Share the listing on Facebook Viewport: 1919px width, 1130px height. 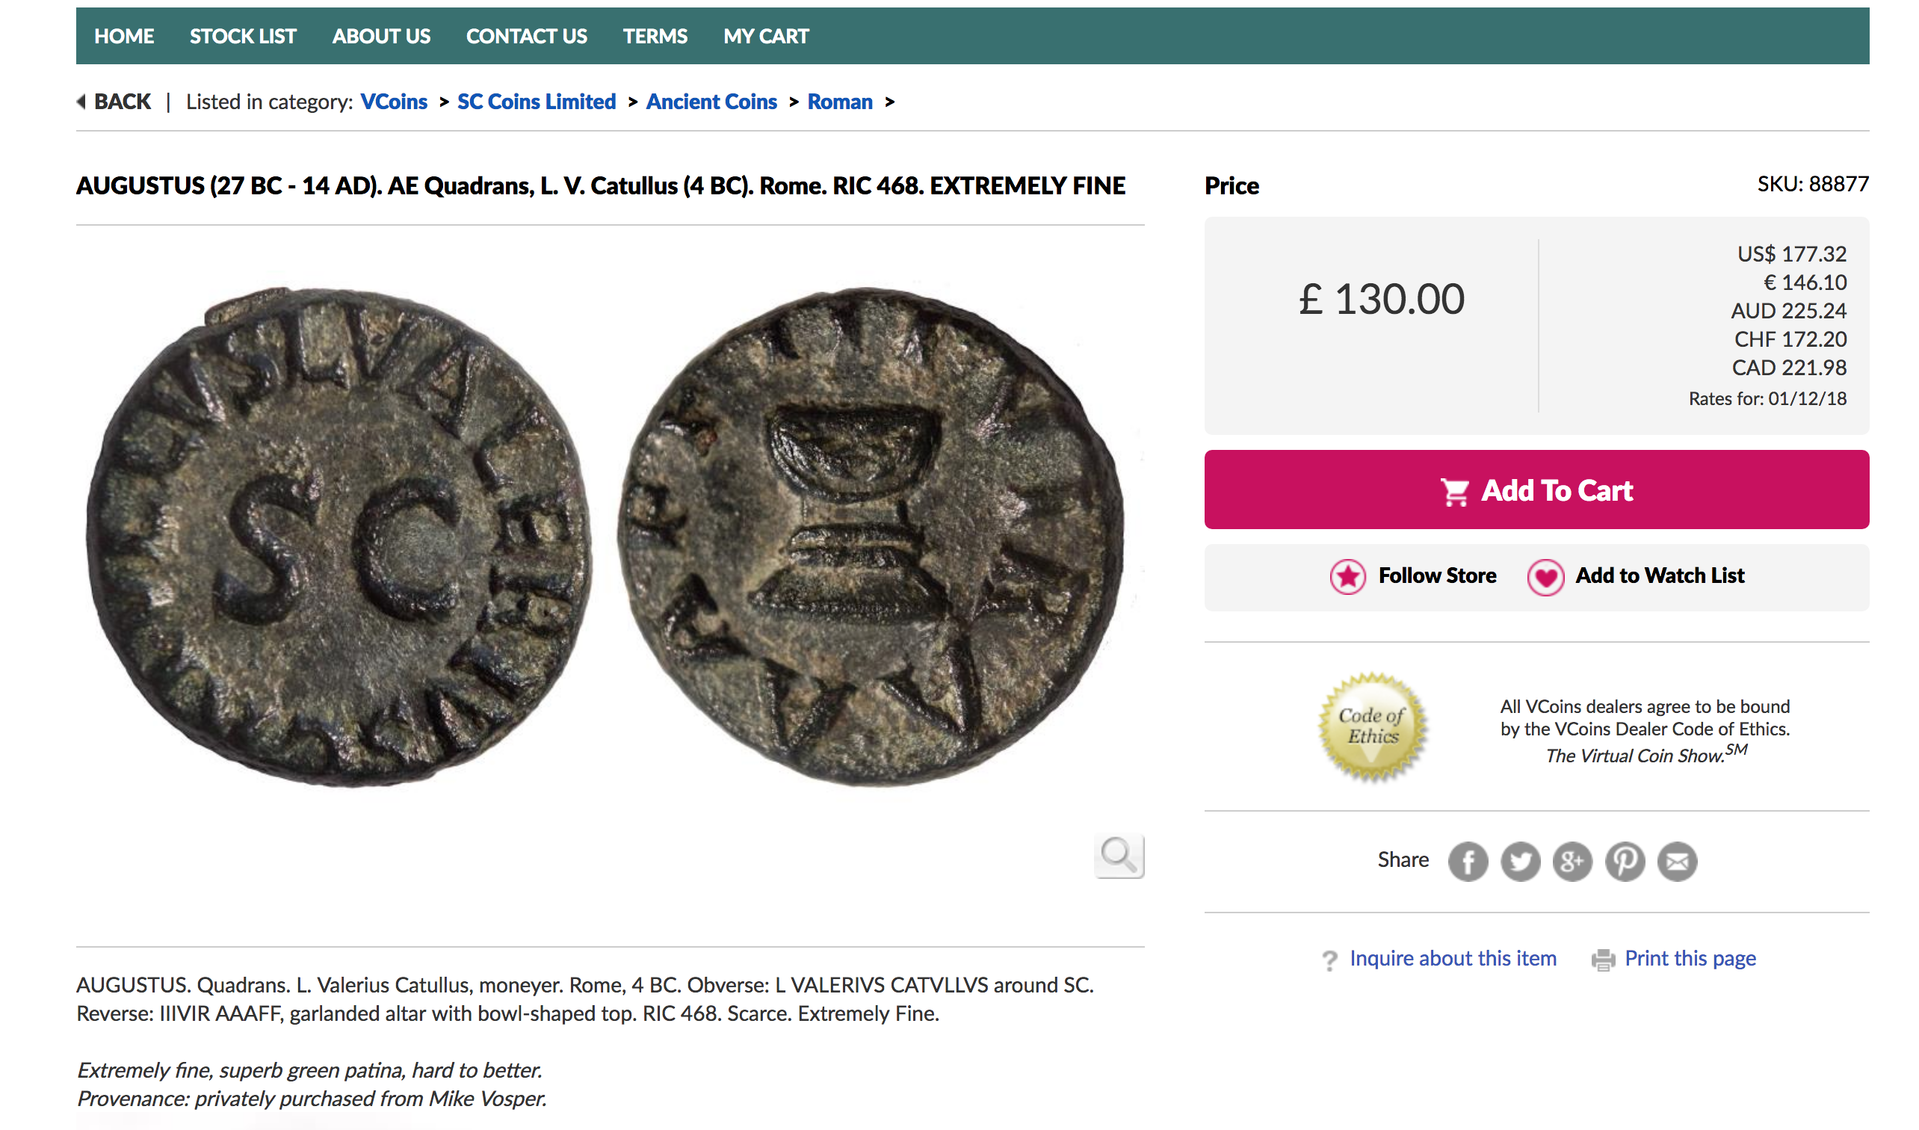pos(1468,861)
